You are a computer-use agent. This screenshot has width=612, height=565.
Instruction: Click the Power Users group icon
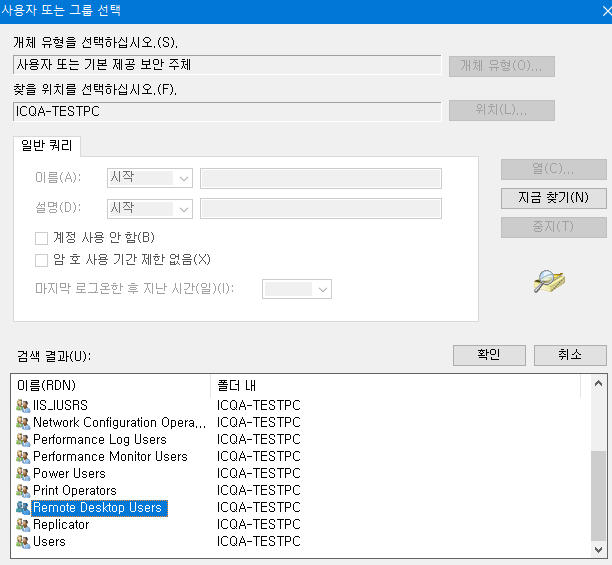[x=23, y=474]
